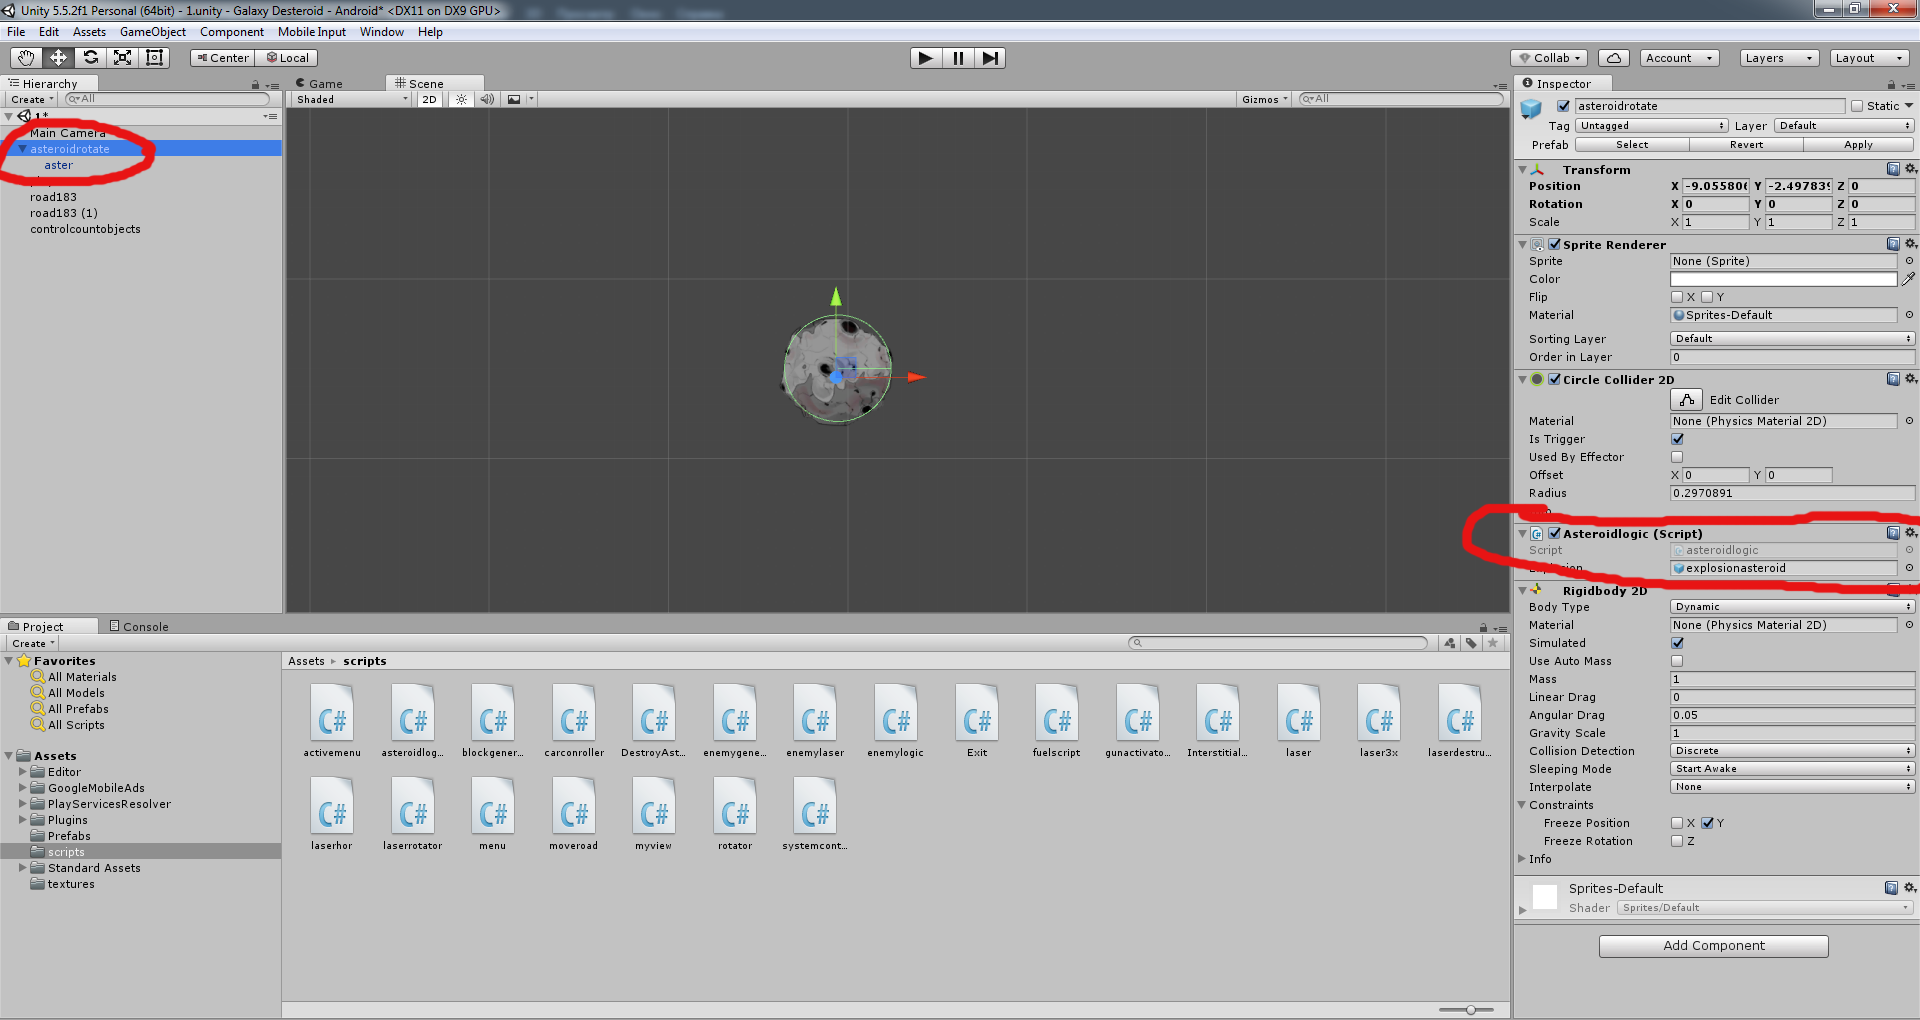1920x1020 pixels.
Task: Switch to the Console tab
Action: click(x=139, y=626)
